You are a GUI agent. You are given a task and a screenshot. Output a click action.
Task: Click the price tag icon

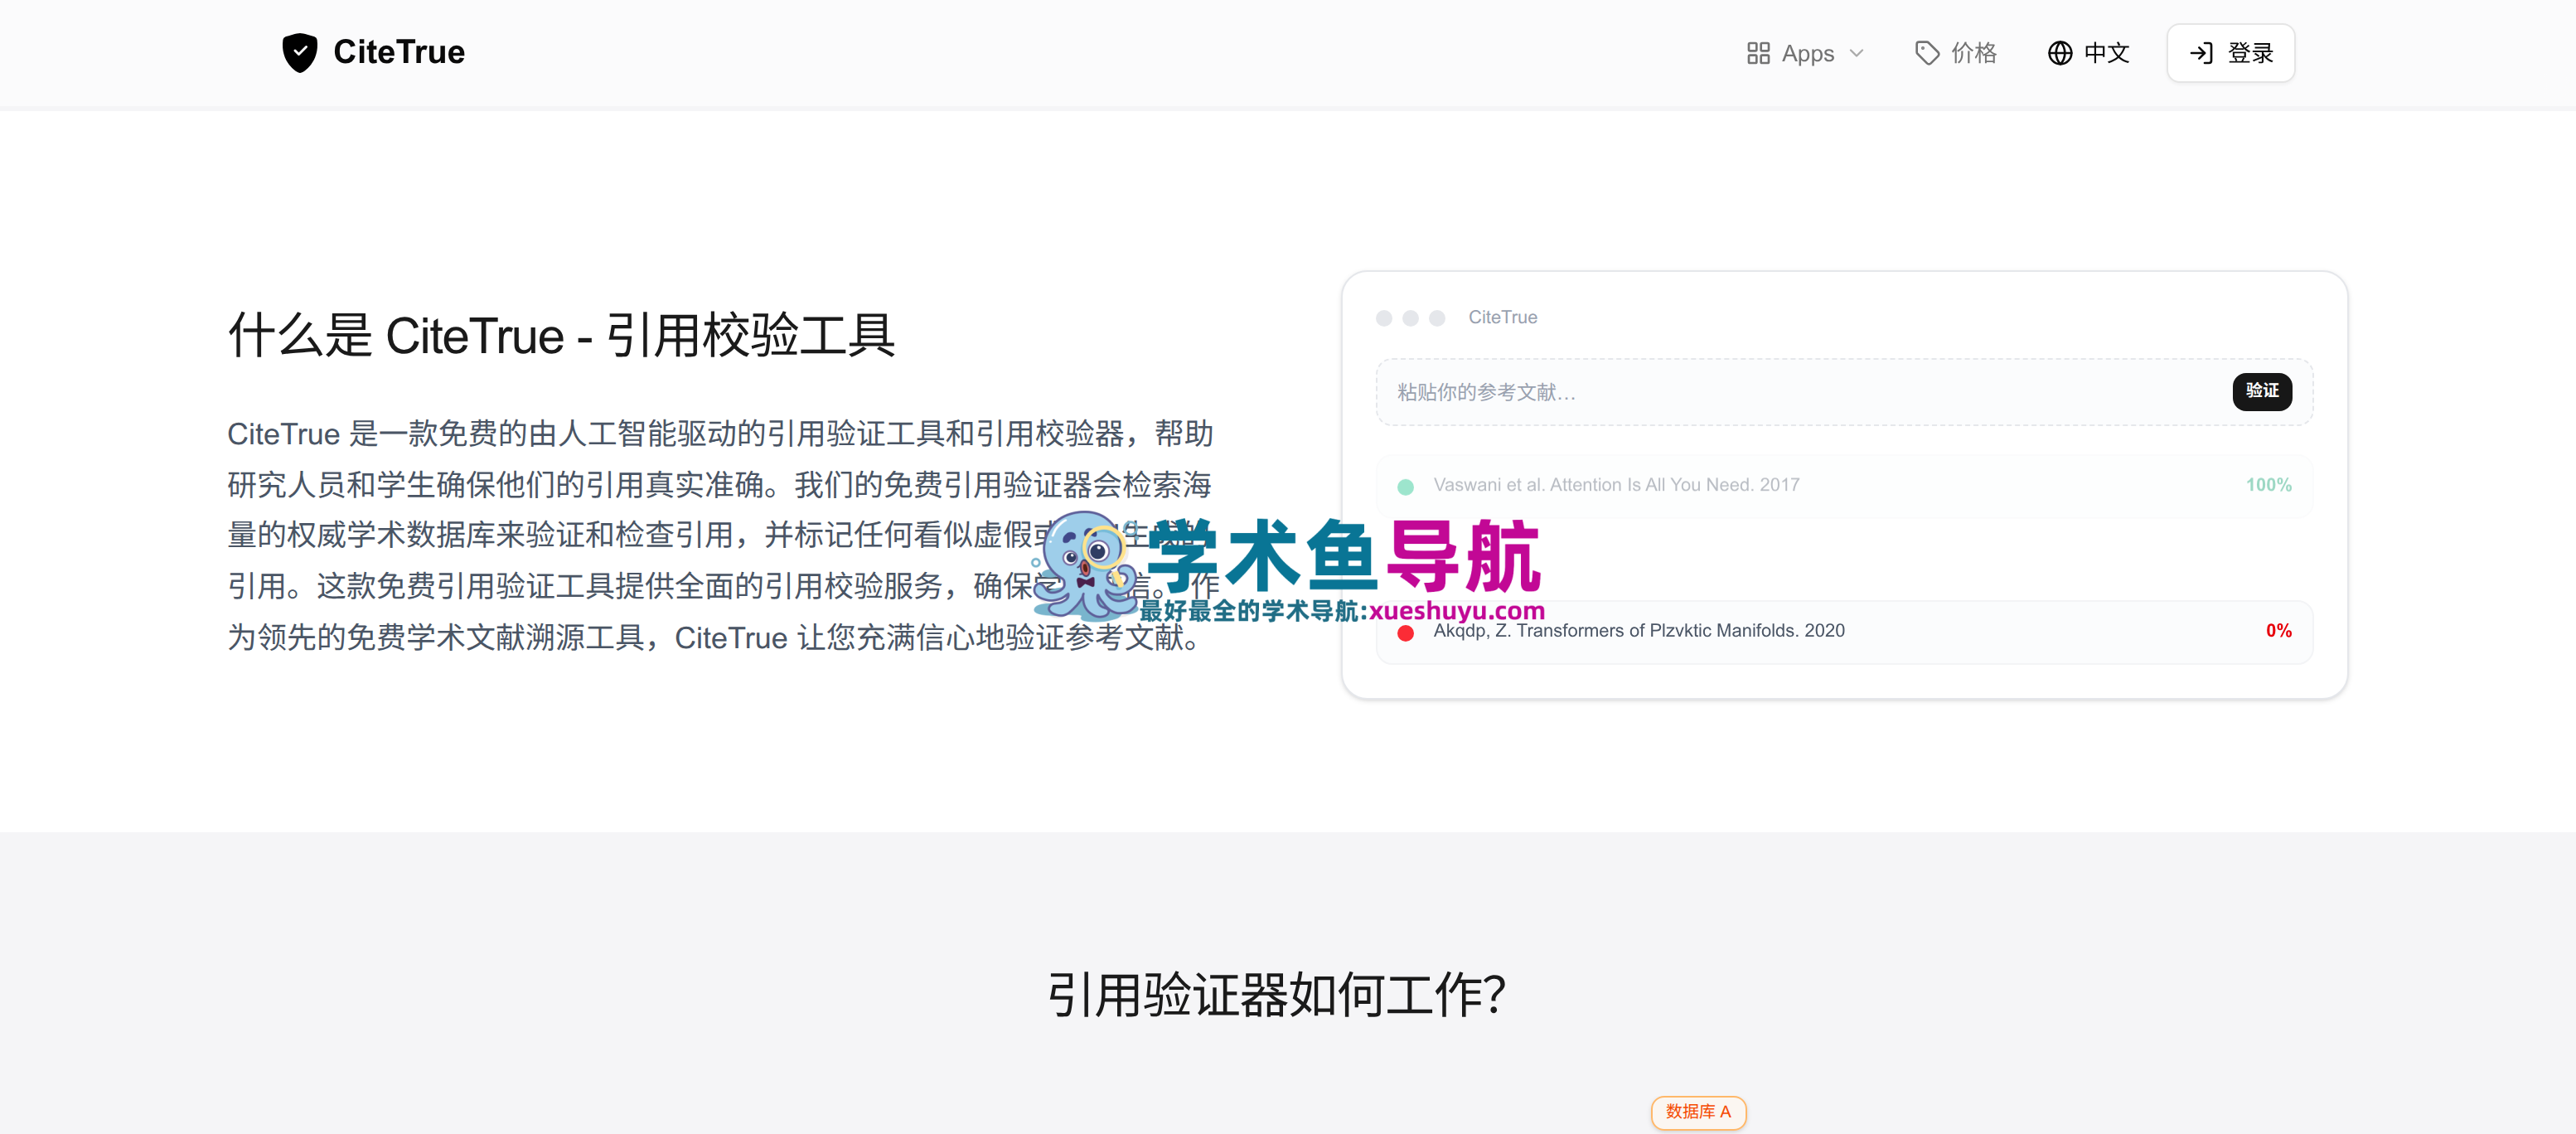coord(1927,53)
